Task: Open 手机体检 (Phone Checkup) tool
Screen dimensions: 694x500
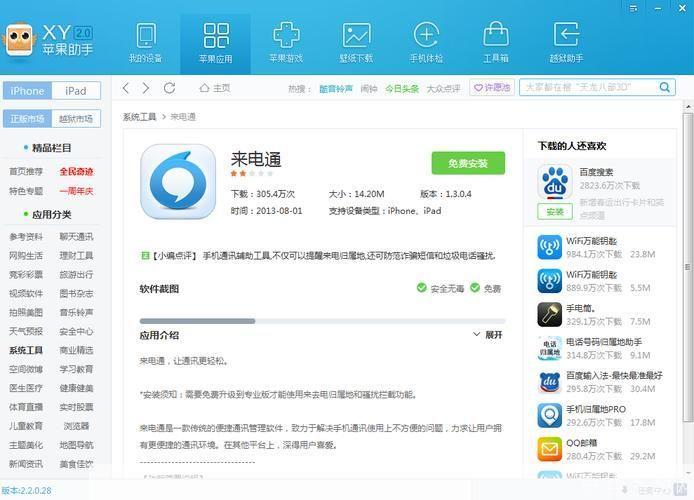Action: (426, 41)
